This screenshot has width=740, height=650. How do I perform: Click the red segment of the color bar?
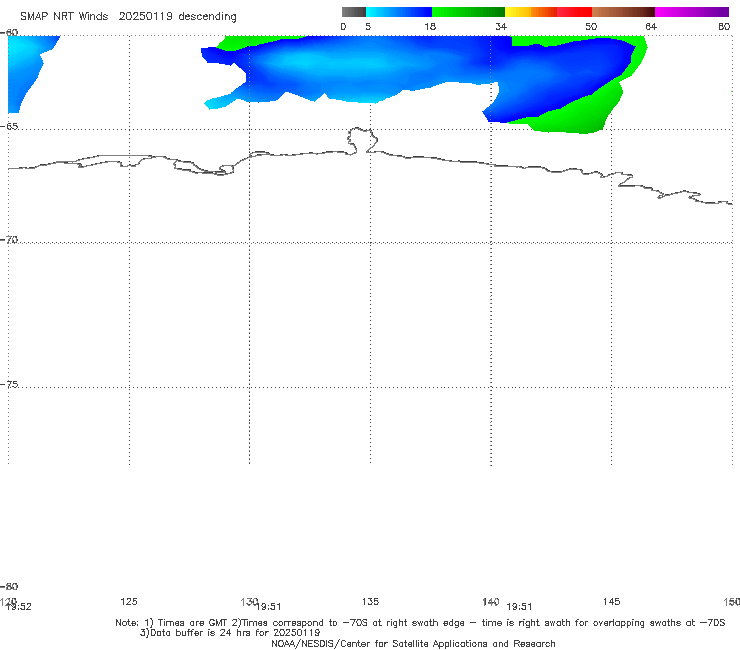coord(574,12)
